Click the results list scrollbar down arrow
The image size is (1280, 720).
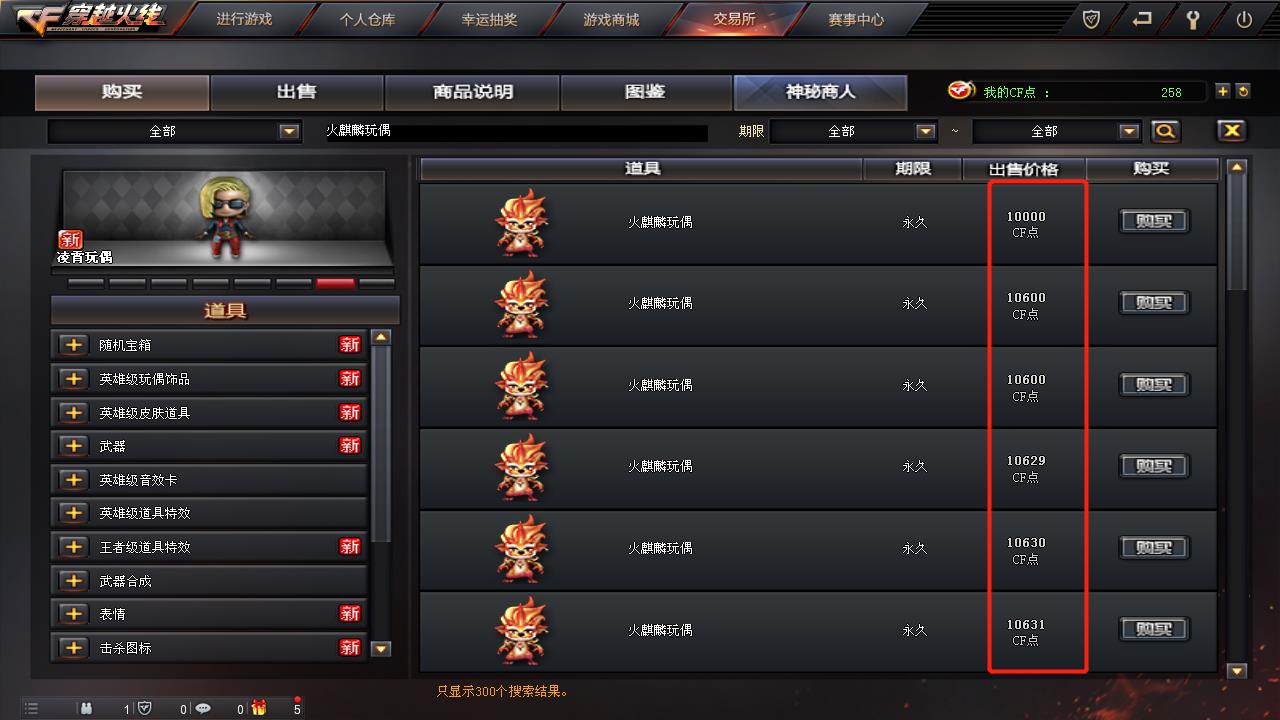(1237, 671)
